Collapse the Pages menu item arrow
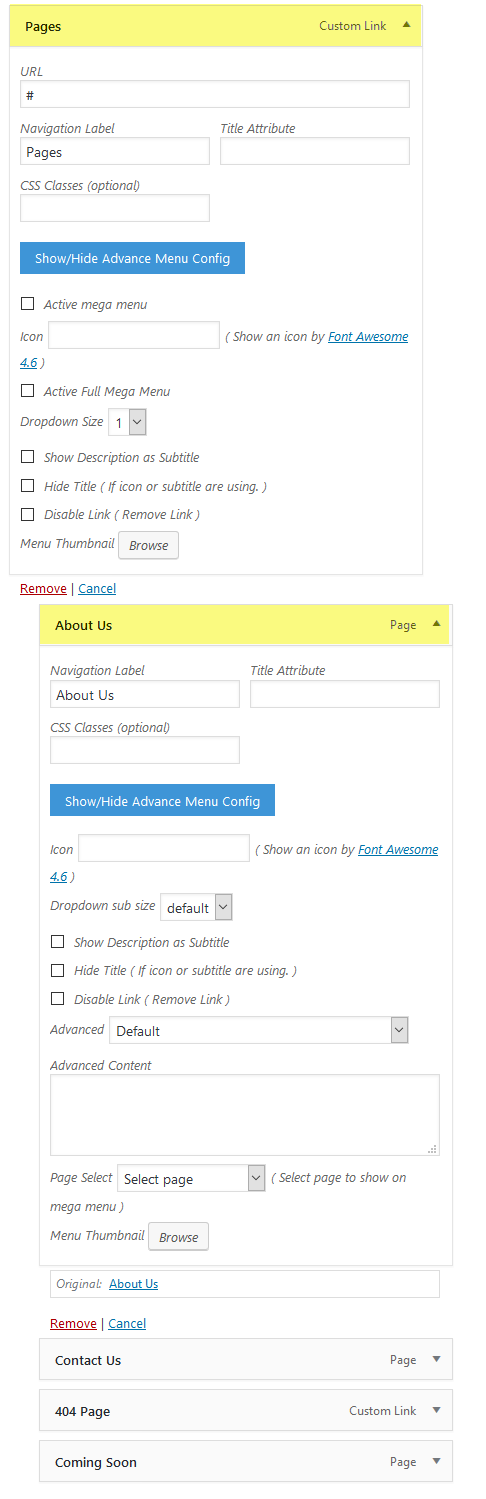Image resolution: width=486 pixels, height=1499 pixels. (405, 25)
